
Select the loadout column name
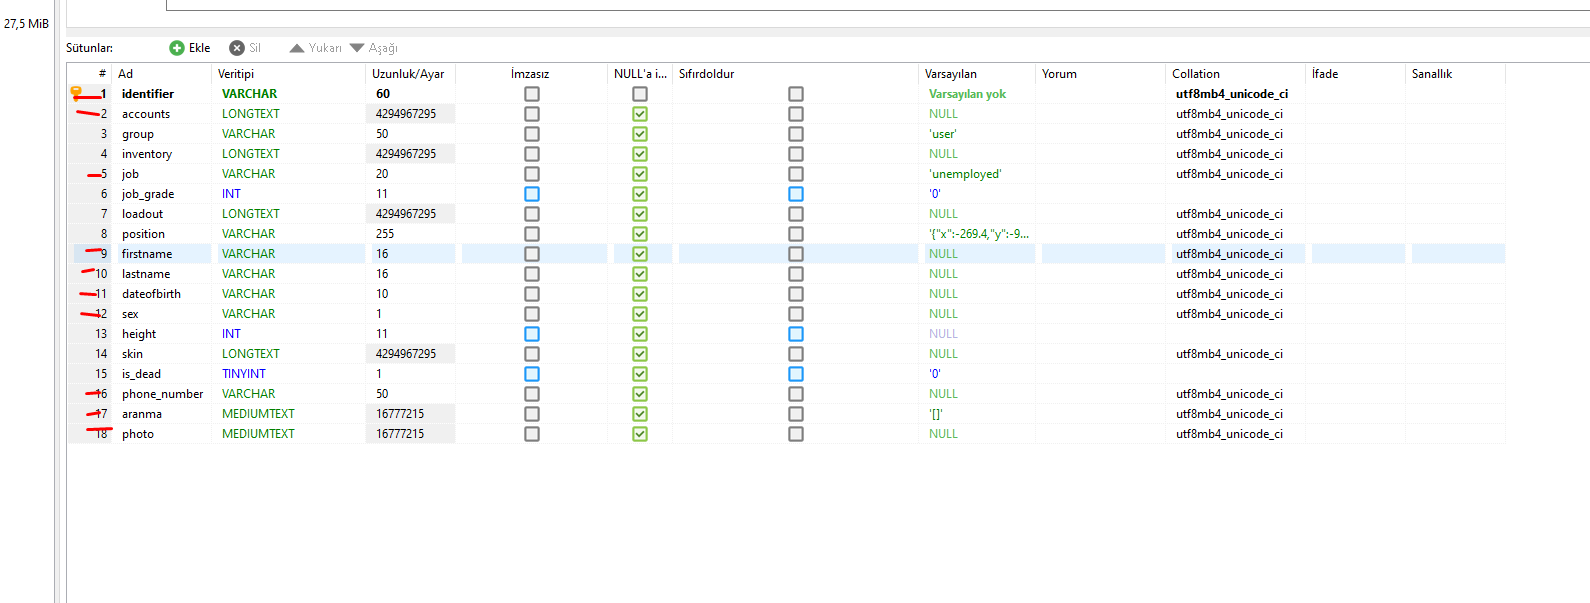tap(142, 214)
